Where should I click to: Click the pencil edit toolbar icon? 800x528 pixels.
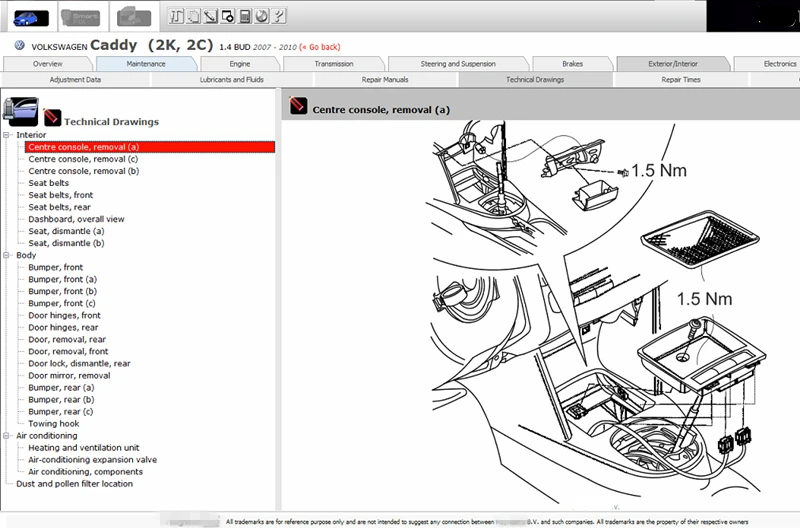tap(210, 16)
